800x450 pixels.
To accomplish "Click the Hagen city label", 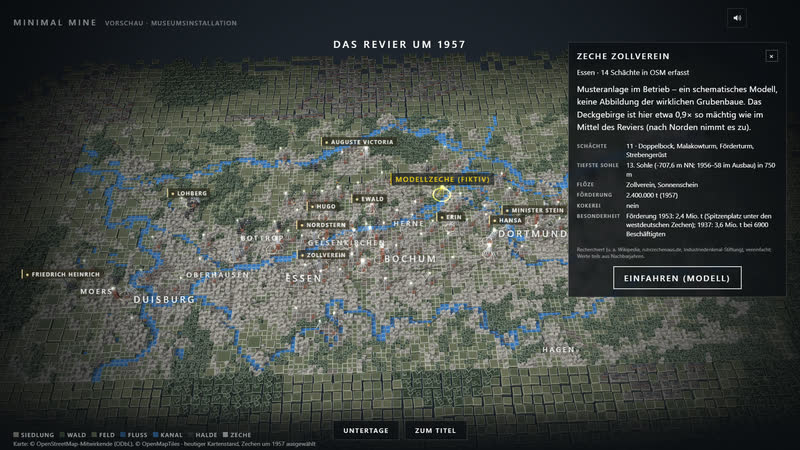I will pos(558,349).
